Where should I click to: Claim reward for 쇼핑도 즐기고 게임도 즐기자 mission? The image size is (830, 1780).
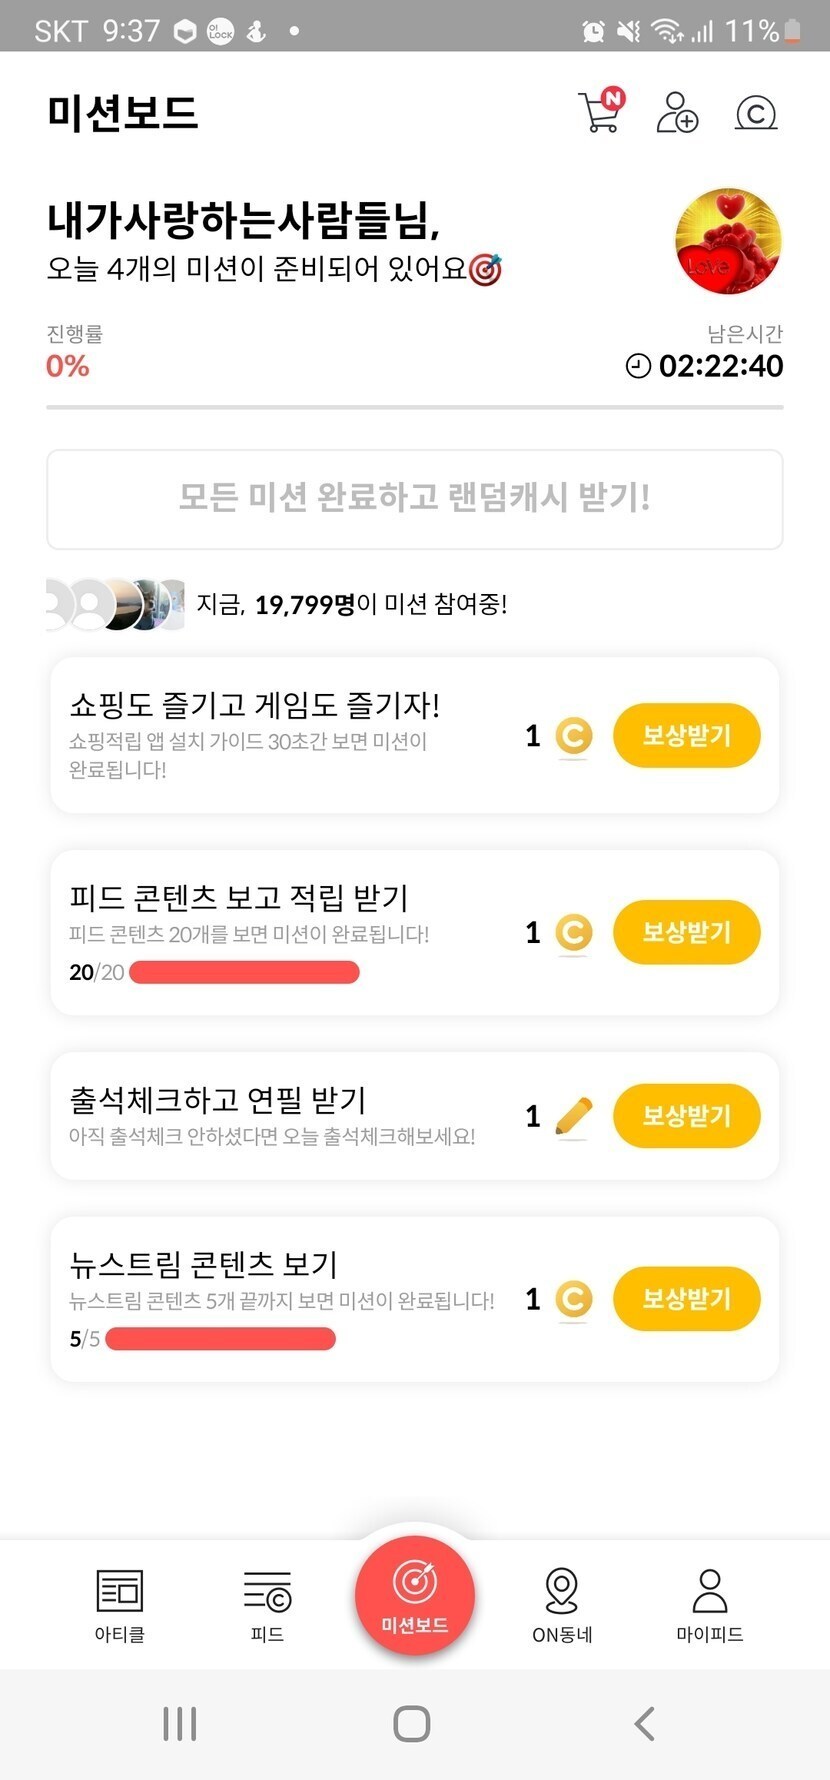tap(686, 736)
